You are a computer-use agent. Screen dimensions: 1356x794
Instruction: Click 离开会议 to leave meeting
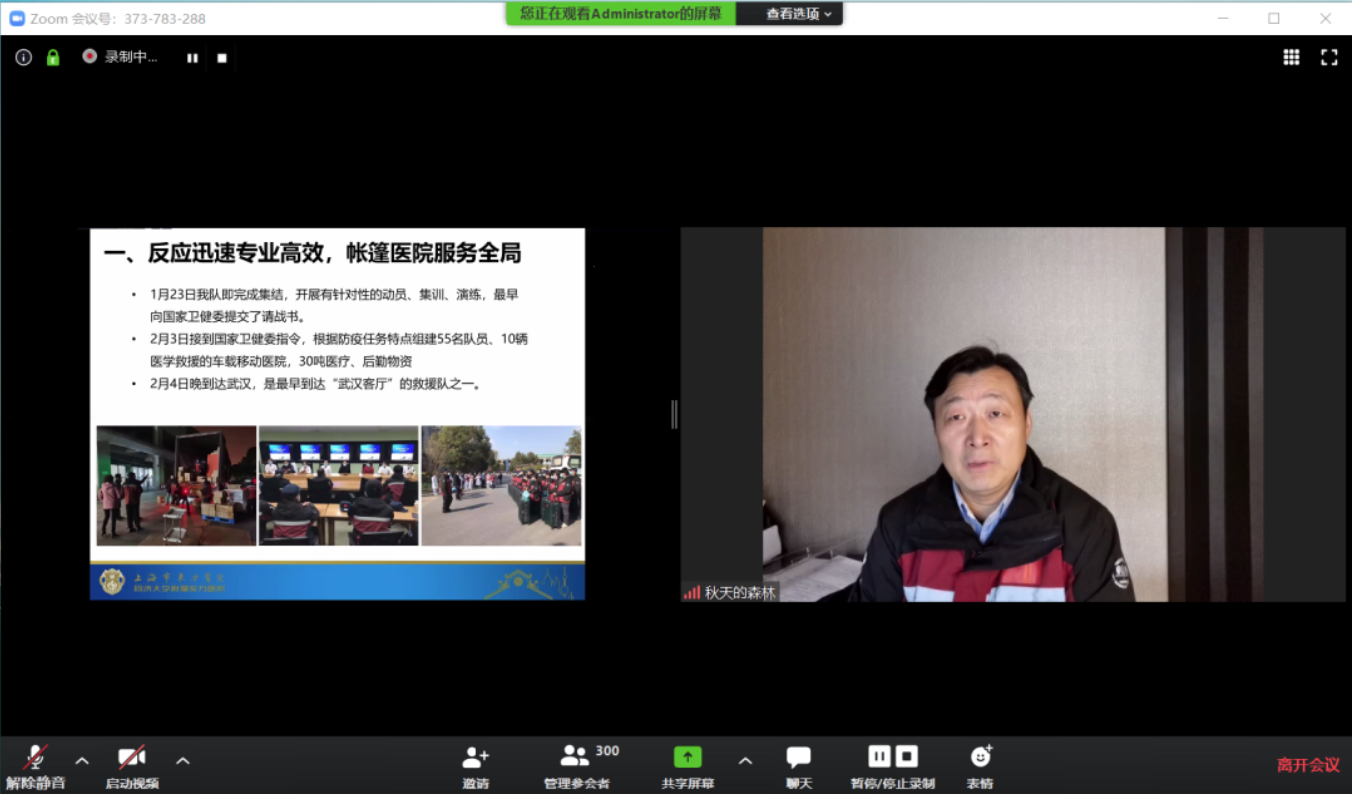[1307, 765]
